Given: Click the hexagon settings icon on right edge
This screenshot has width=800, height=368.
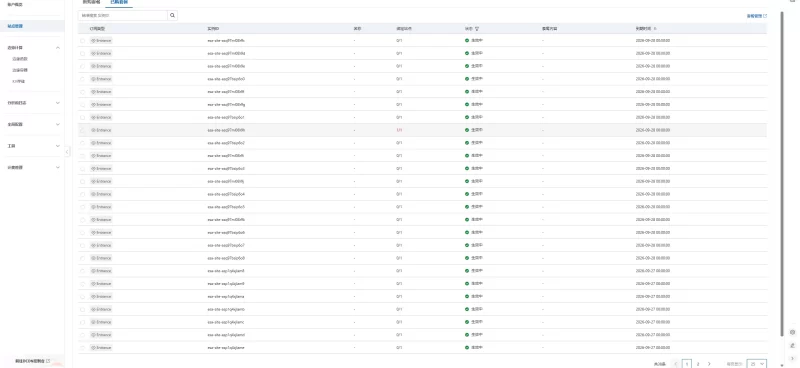Looking at the screenshot, I should click(792, 332).
